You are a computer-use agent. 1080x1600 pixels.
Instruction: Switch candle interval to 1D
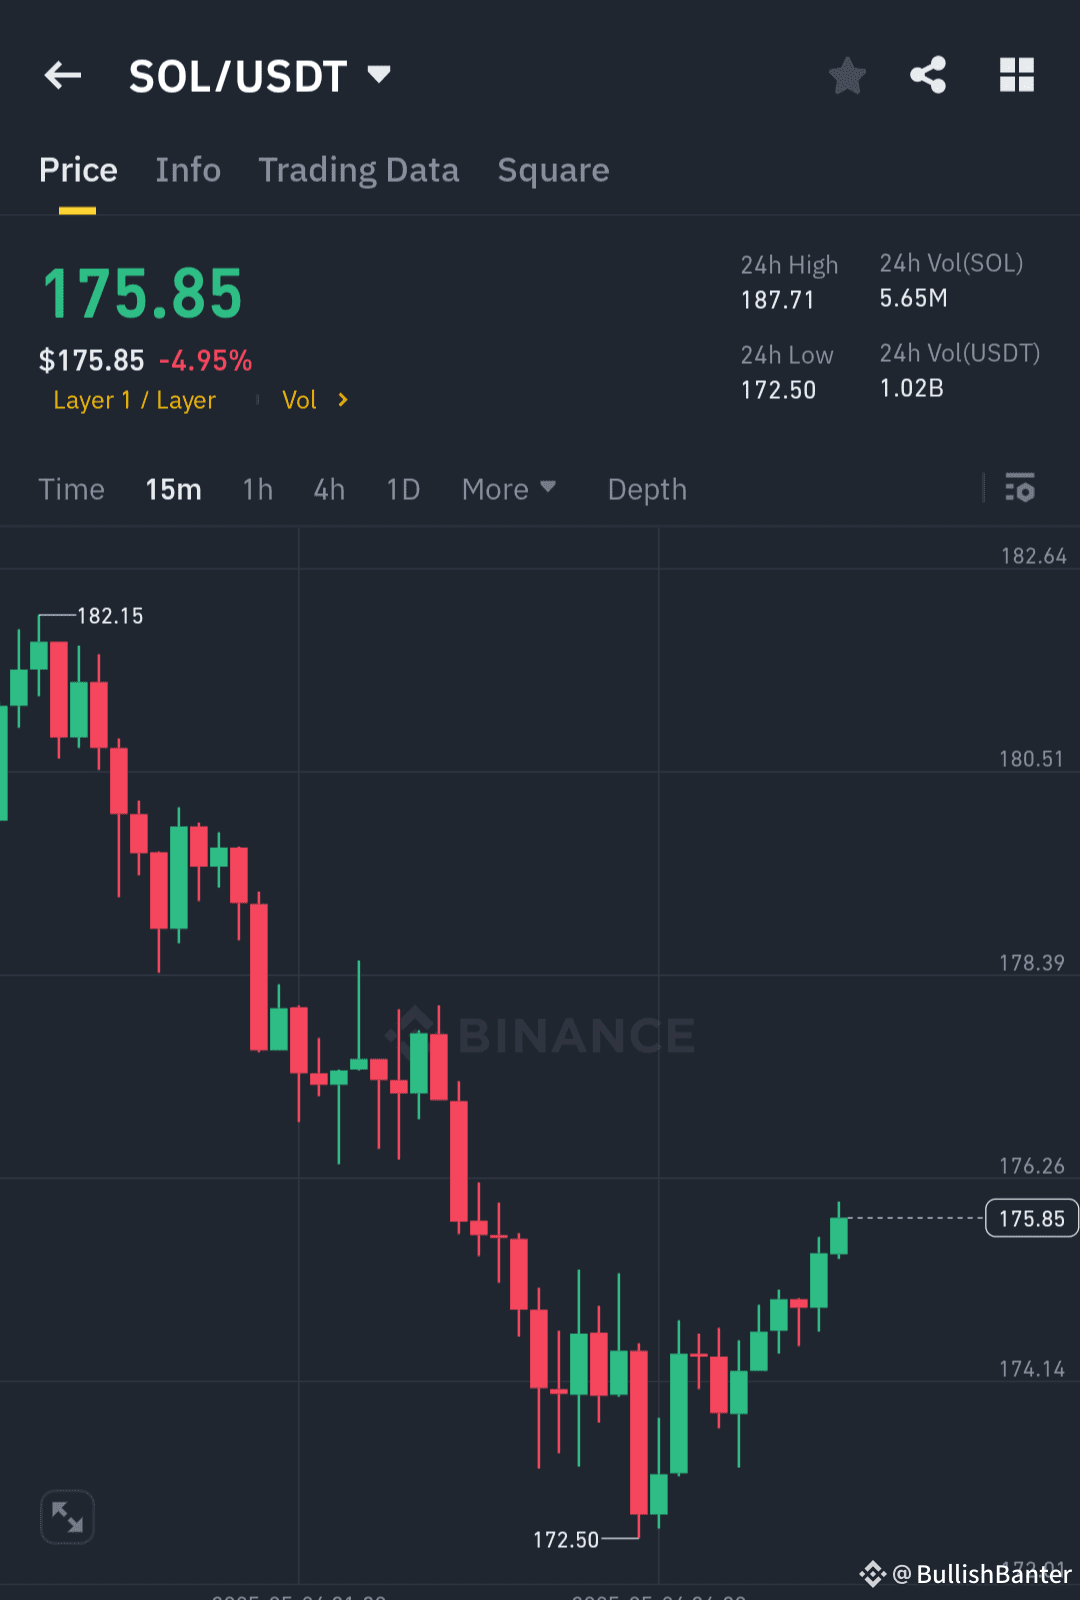coord(402,489)
